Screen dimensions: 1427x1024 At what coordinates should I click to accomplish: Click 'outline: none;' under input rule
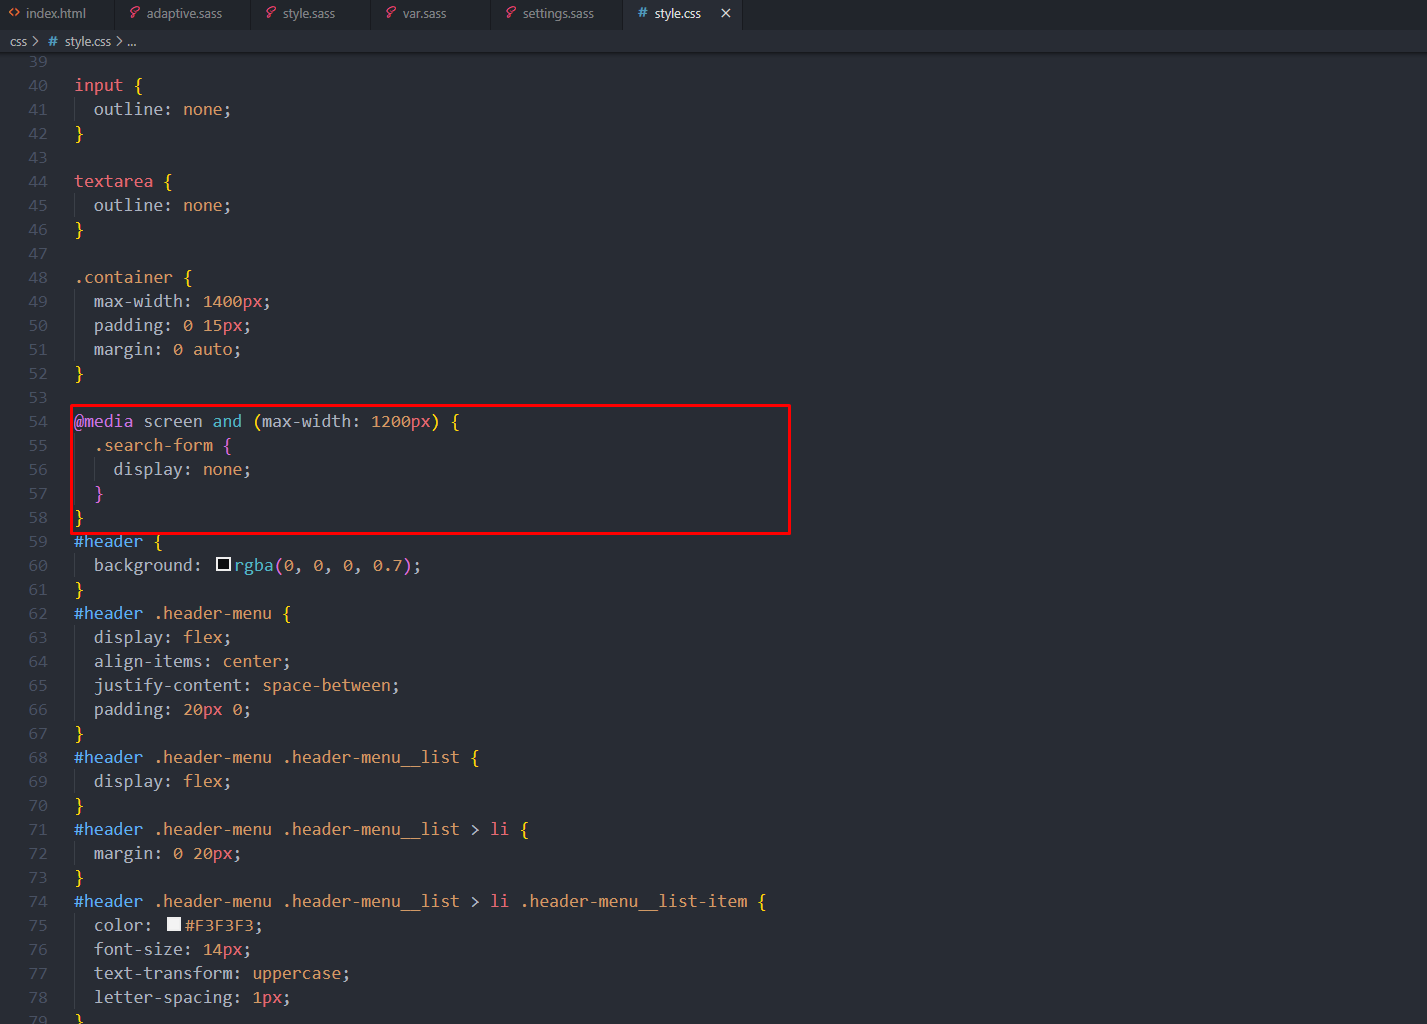click(162, 110)
